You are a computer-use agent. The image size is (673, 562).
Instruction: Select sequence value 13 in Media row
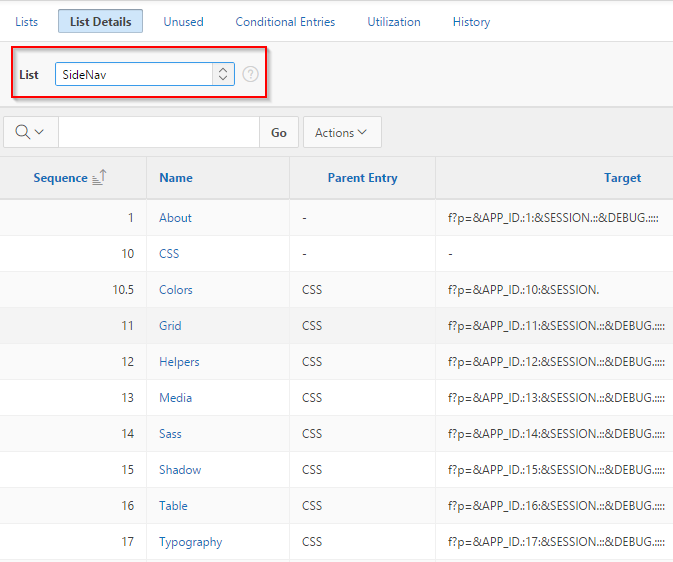[x=127, y=398]
